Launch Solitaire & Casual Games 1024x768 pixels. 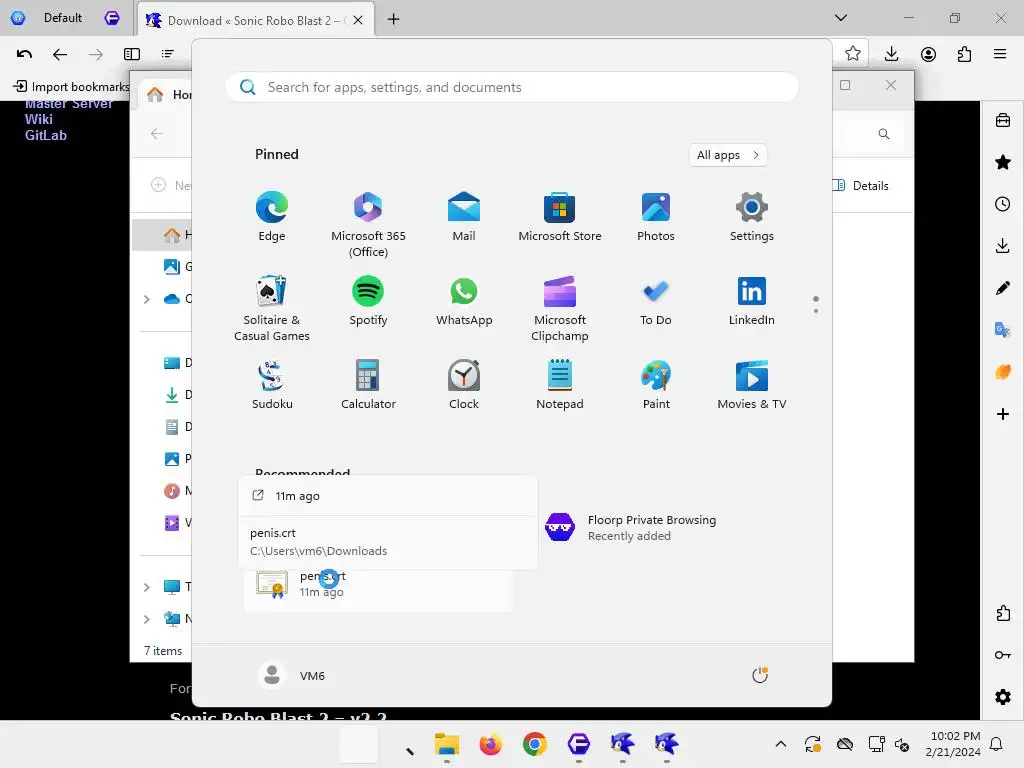(x=272, y=308)
